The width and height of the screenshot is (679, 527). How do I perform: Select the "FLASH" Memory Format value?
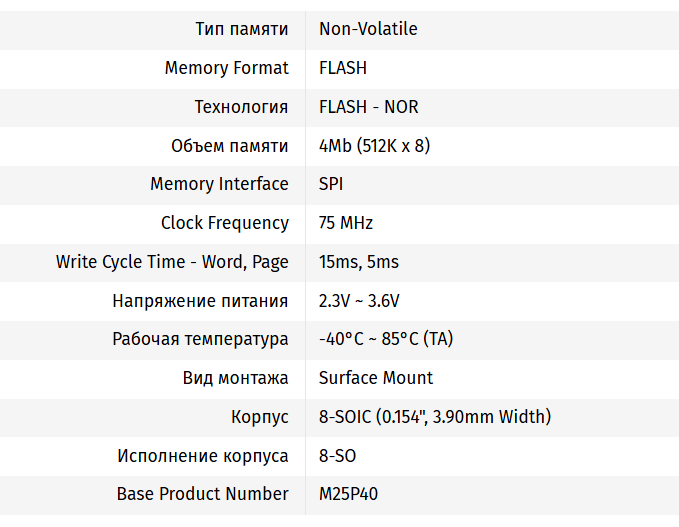tap(343, 68)
